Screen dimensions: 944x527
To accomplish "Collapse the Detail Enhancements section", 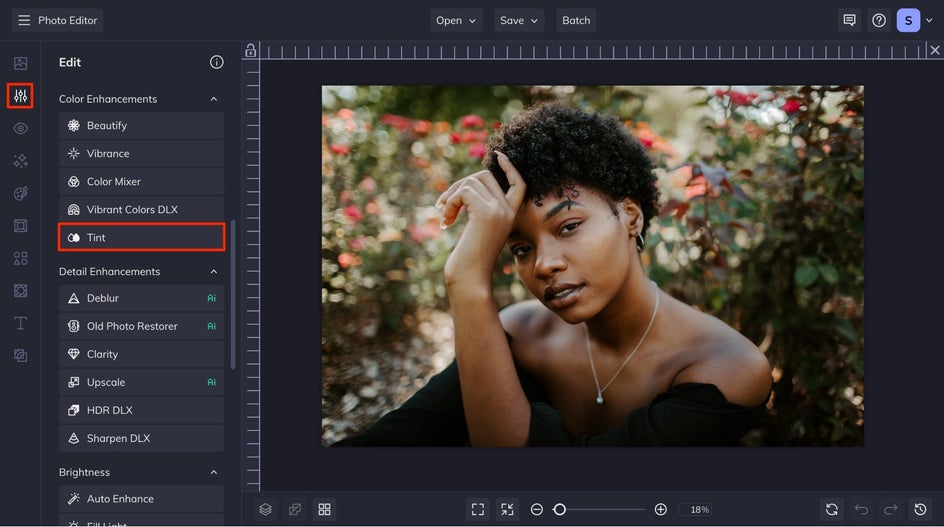I will [x=214, y=272].
